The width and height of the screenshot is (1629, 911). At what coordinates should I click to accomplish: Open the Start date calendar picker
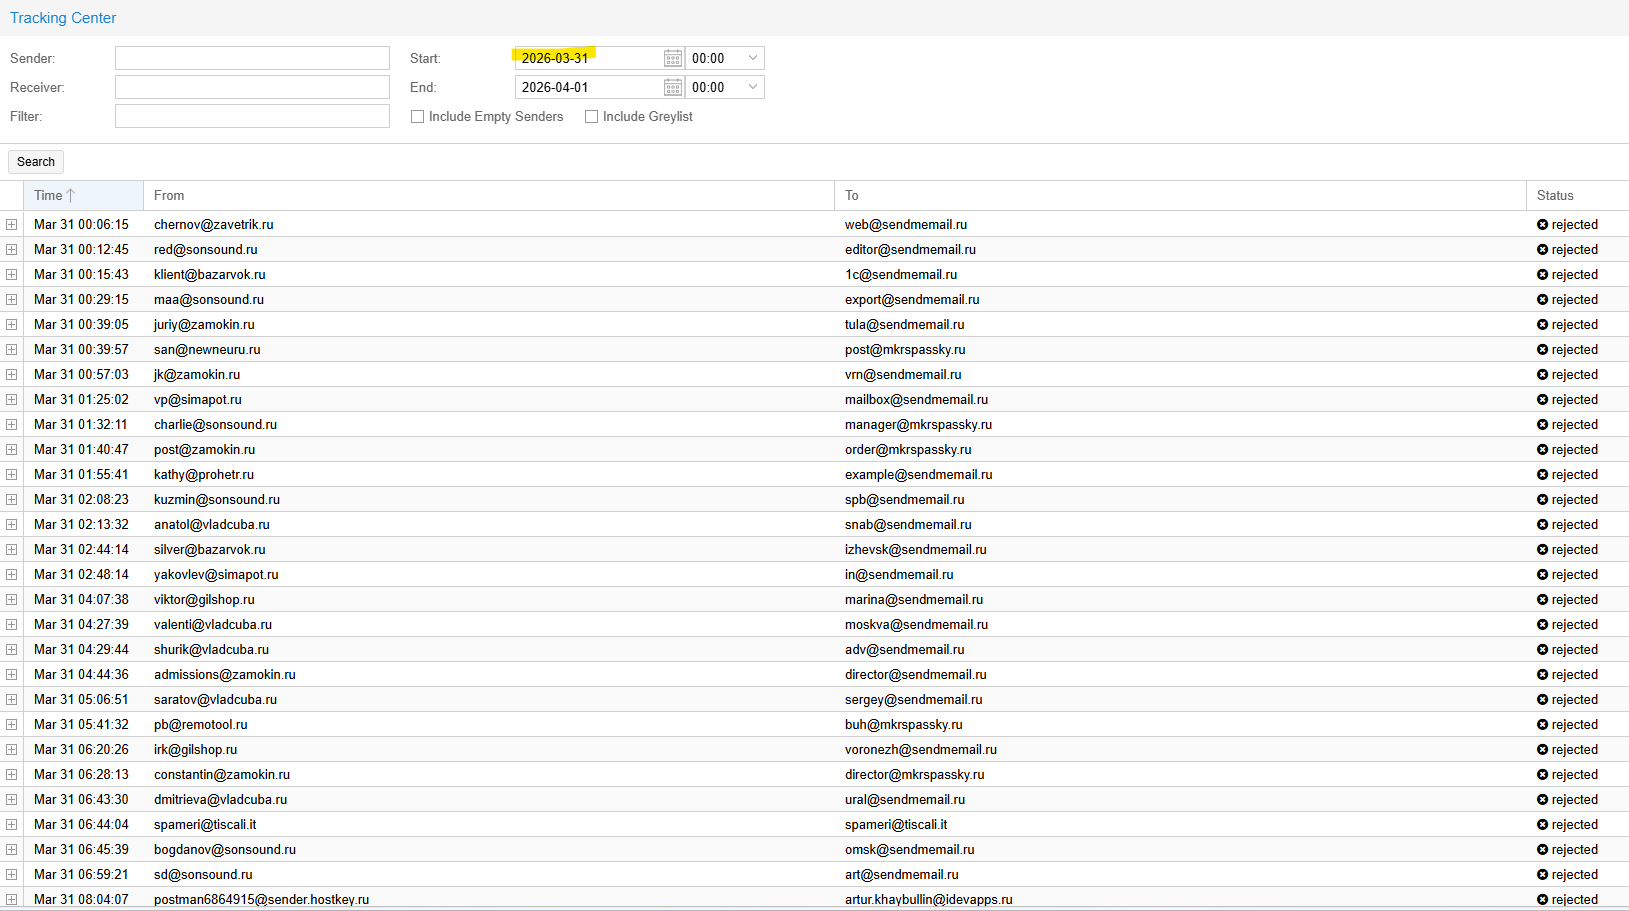click(x=673, y=59)
